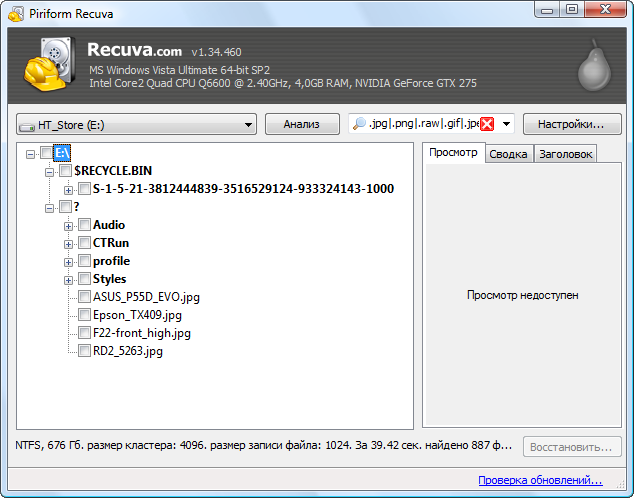This screenshot has height=498, width=634.
Task: Expand the Audio folder
Action: click(x=68, y=226)
